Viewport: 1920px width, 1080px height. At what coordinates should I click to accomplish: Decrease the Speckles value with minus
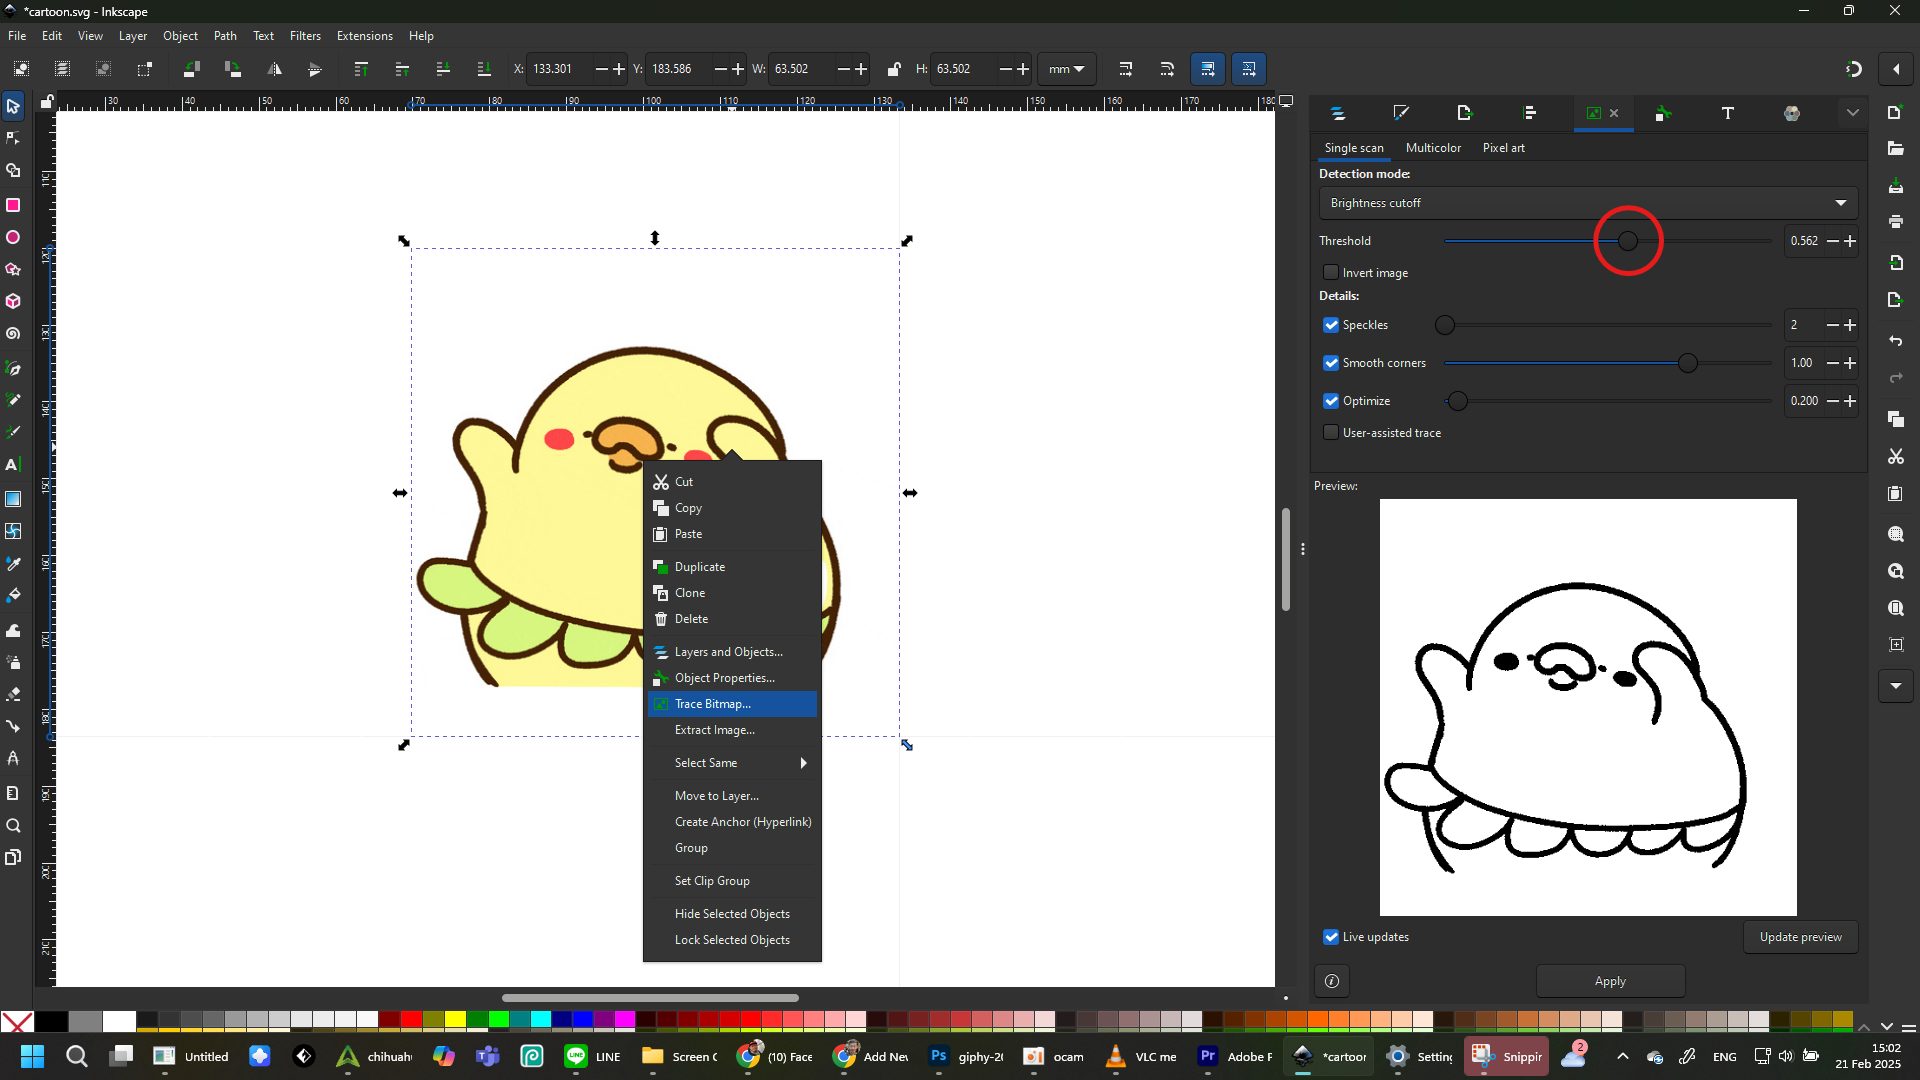pyautogui.click(x=1833, y=325)
